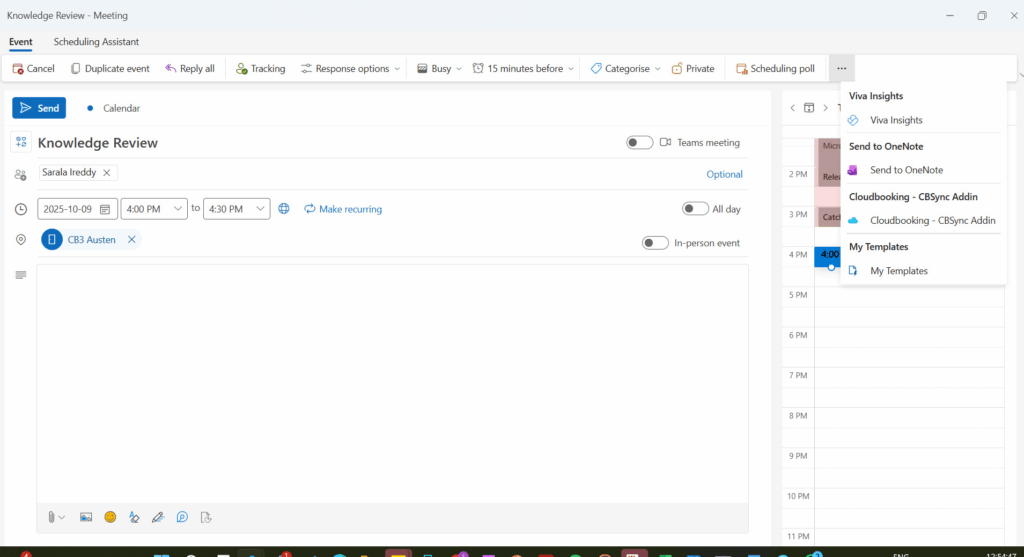The image size is (1024, 557).
Task: Select Send to OneNote from the menu
Action: 906,170
